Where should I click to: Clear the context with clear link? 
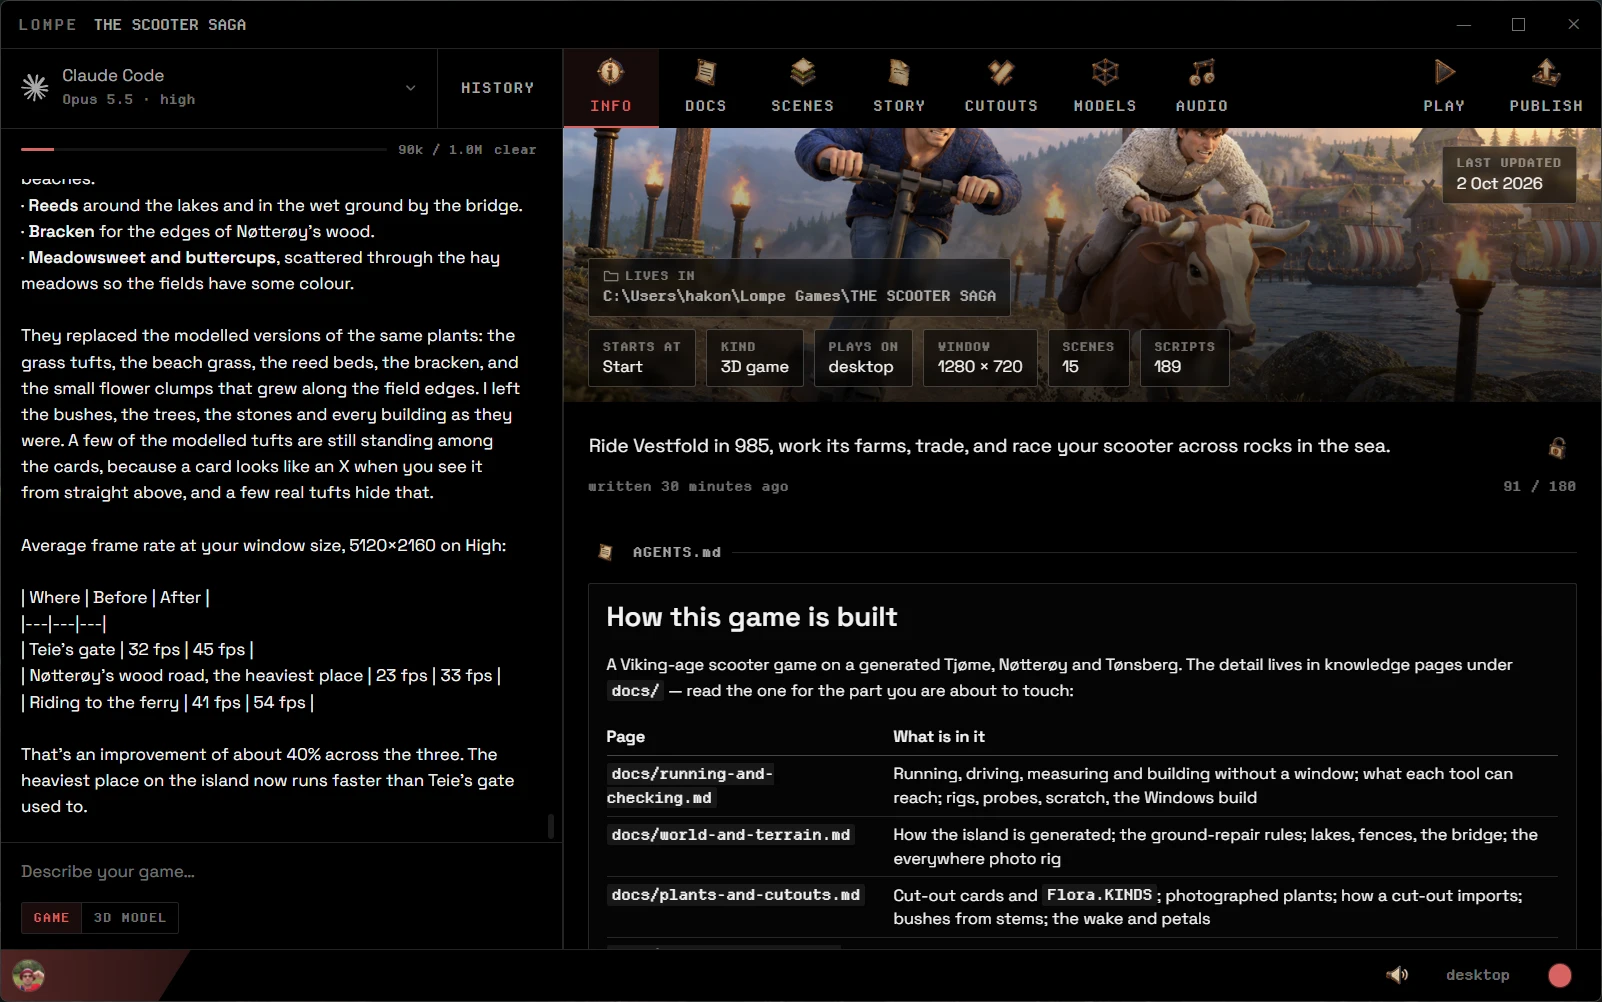(x=515, y=150)
